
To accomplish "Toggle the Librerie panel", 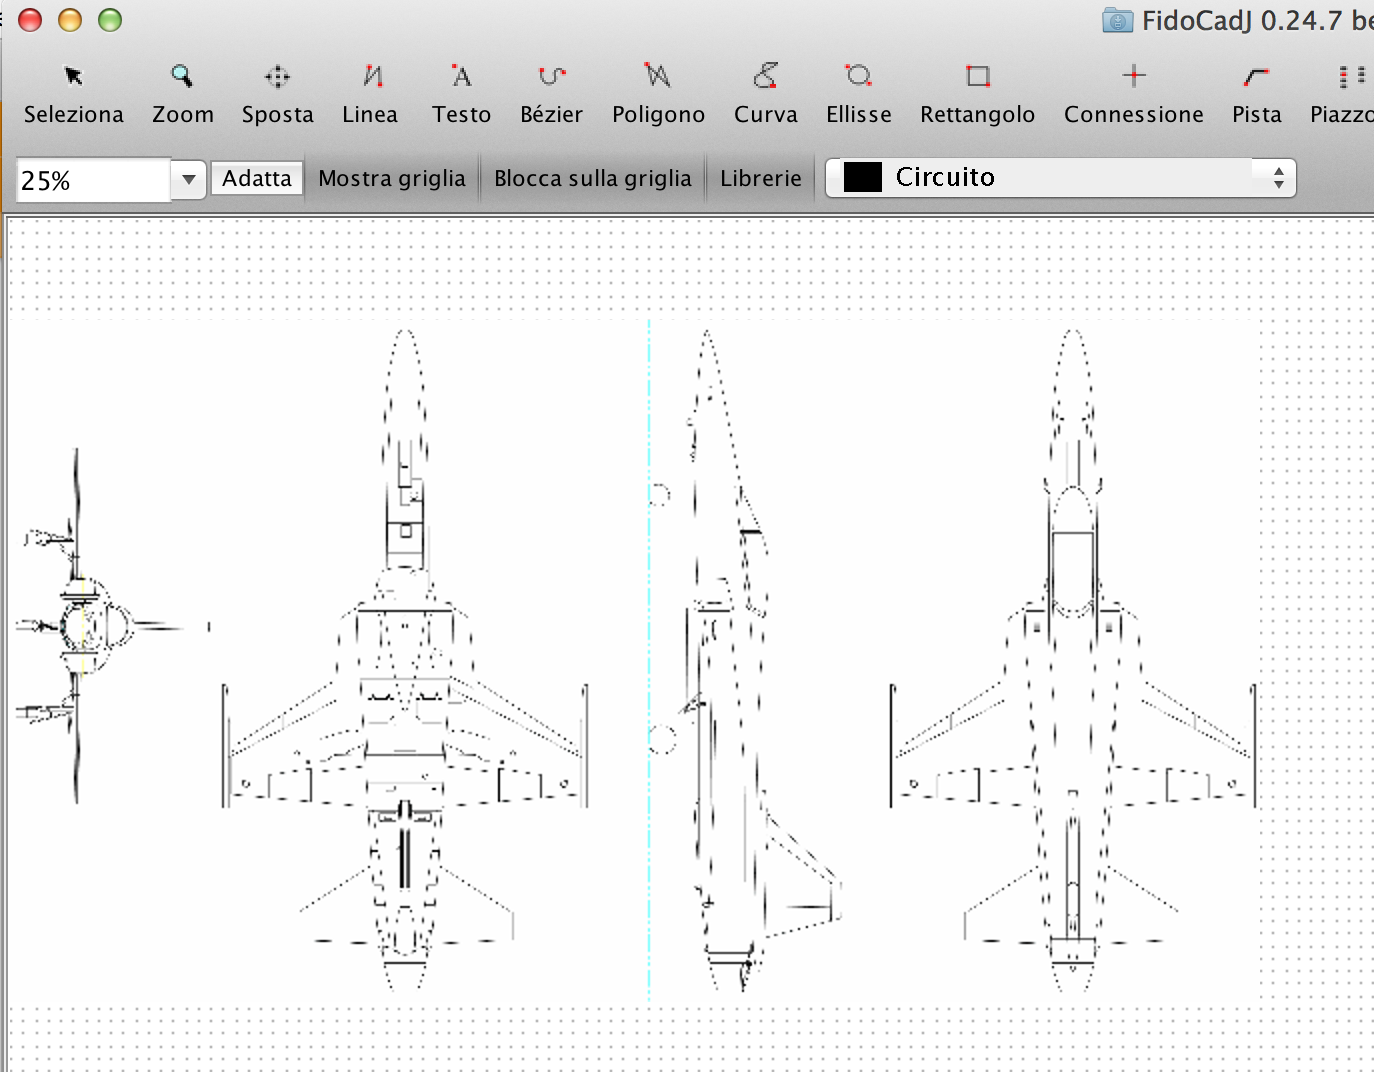I will (760, 178).
